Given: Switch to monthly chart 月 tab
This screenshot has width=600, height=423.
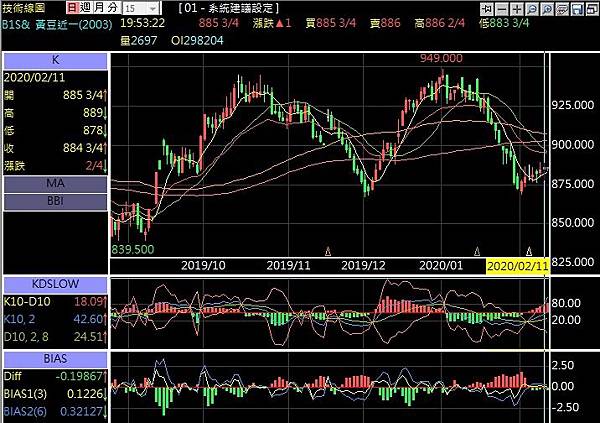Looking at the screenshot, I should 99,8.
